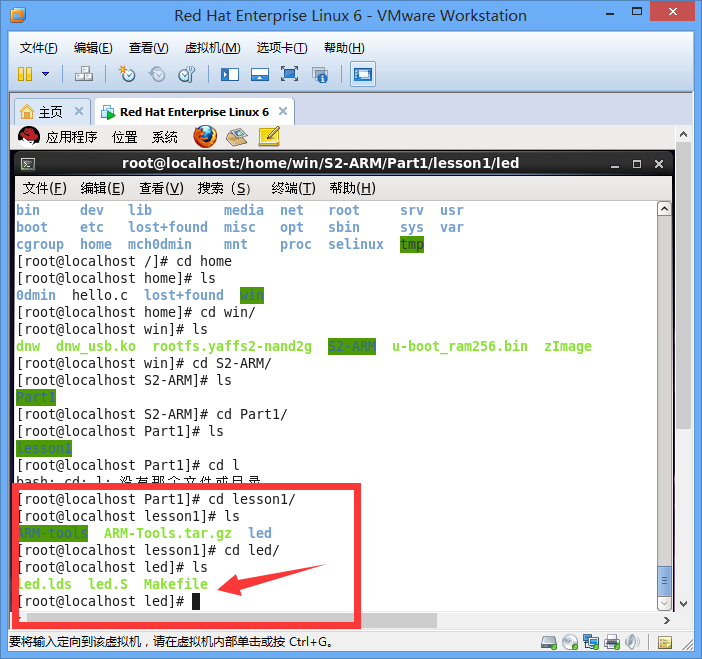Click the network adapter status icon
Image resolution: width=702 pixels, height=659 pixels.
(591, 642)
